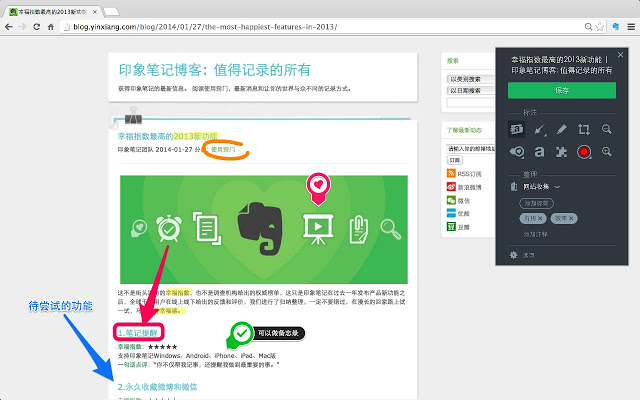
Task: Click the browser tab with blog title
Action: click(70, 8)
